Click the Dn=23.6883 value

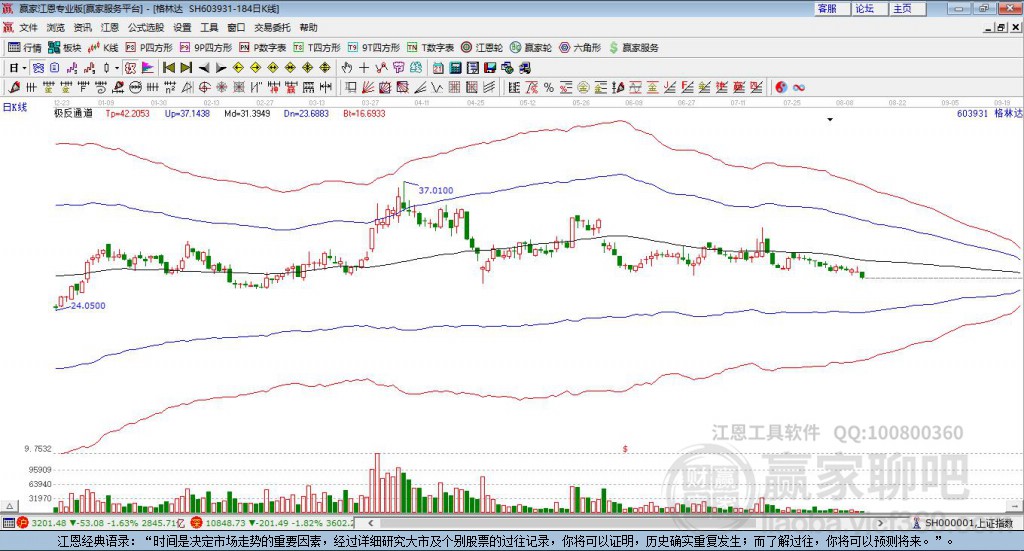pyautogui.click(x=306, y=113)
